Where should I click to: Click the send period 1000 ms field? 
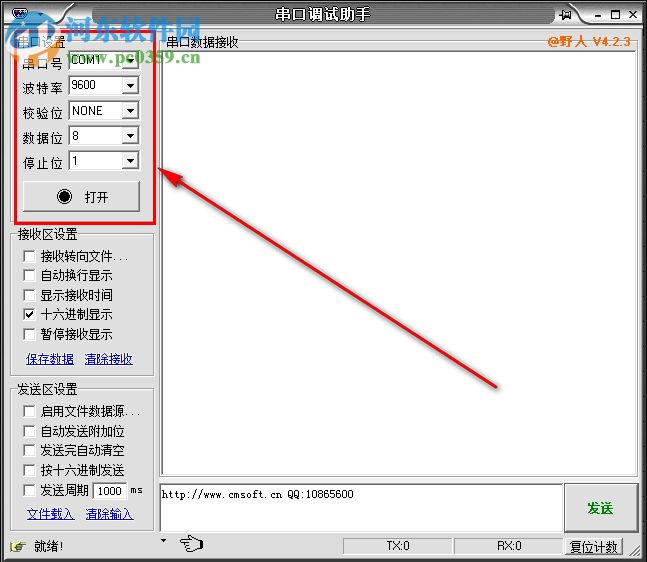click(110, 491)
